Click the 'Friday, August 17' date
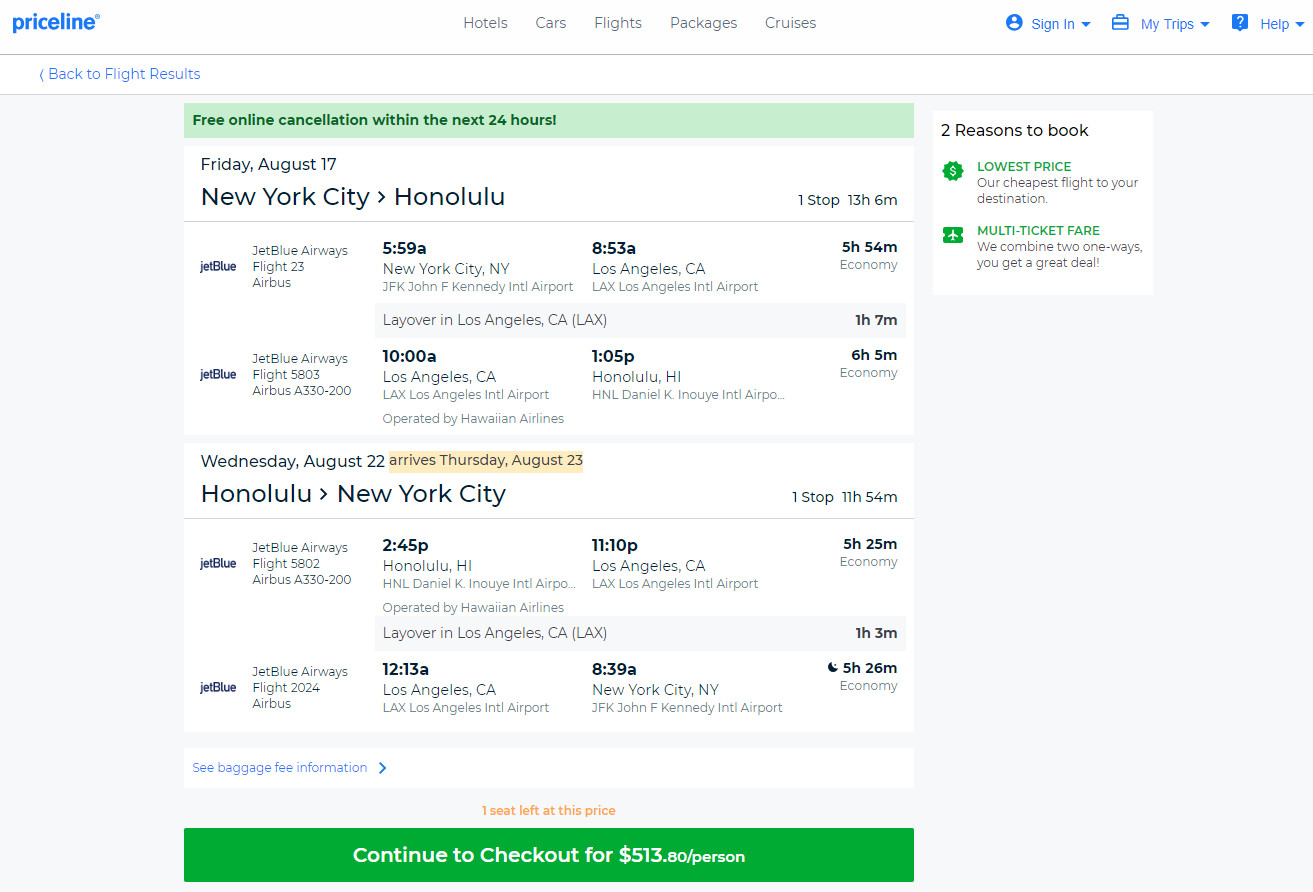The image size is (1313, 892). (269, 164)
